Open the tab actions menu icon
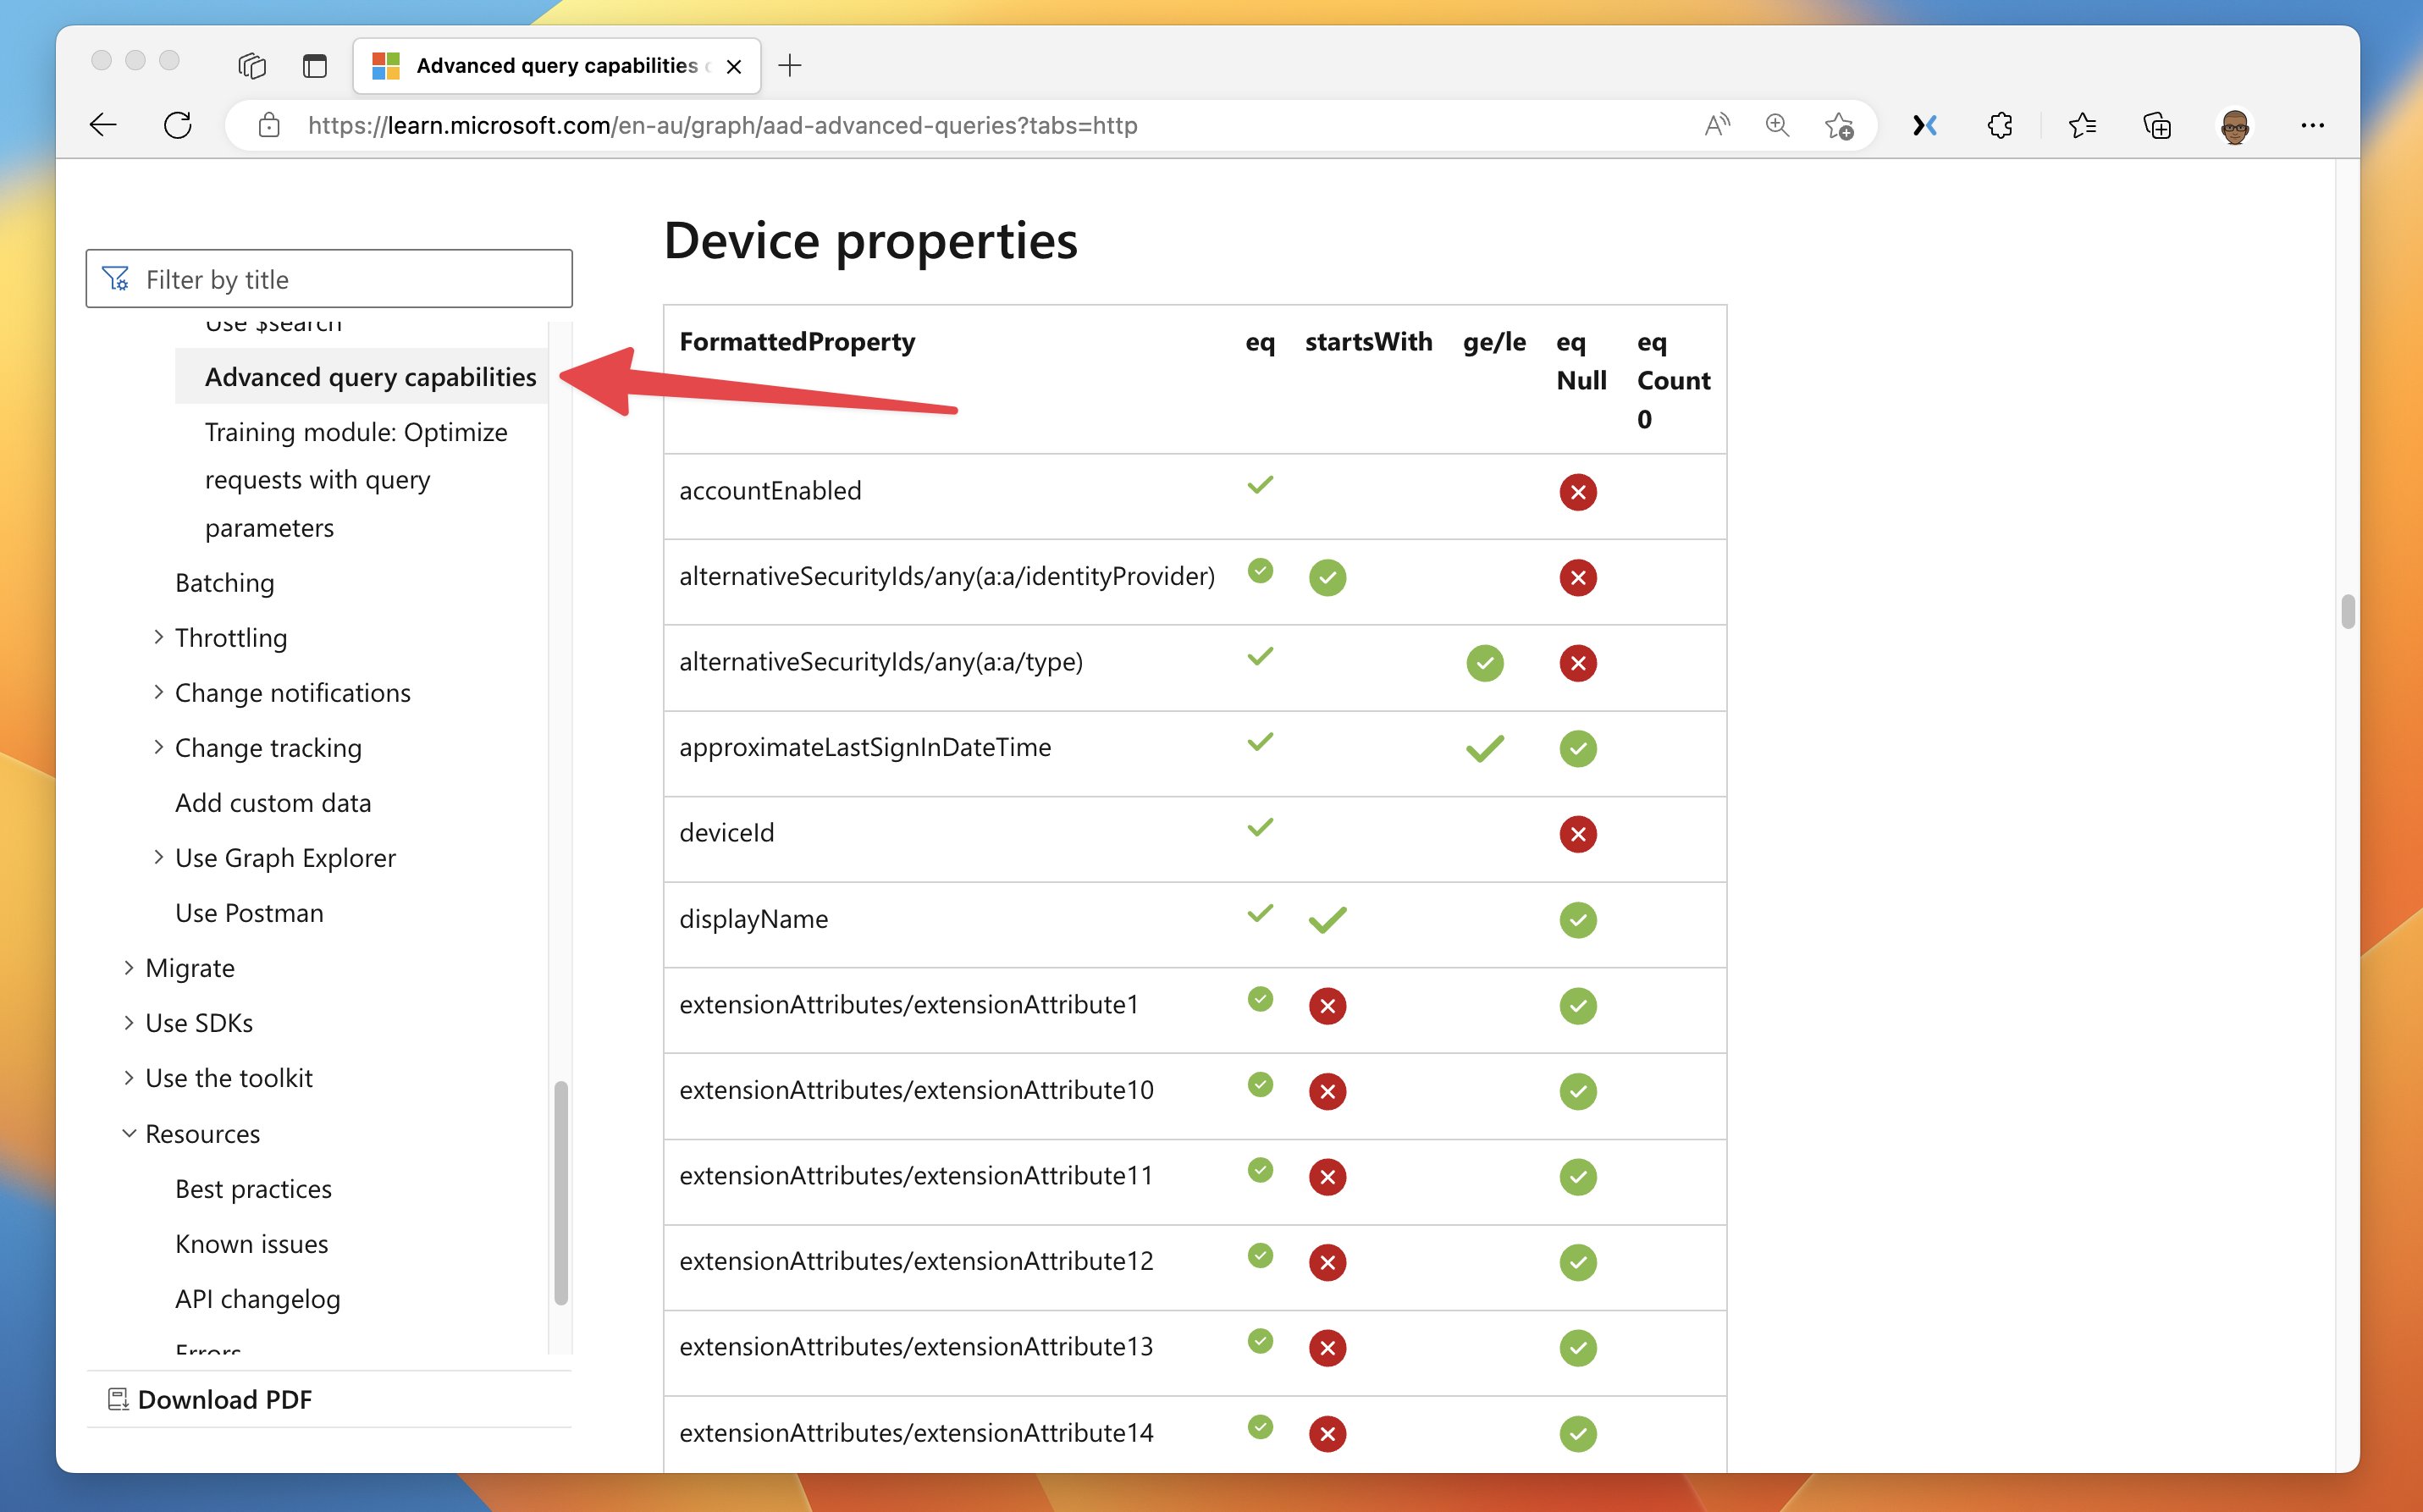This screenshot has width=2423, height=1512. [x=252, y=66]
